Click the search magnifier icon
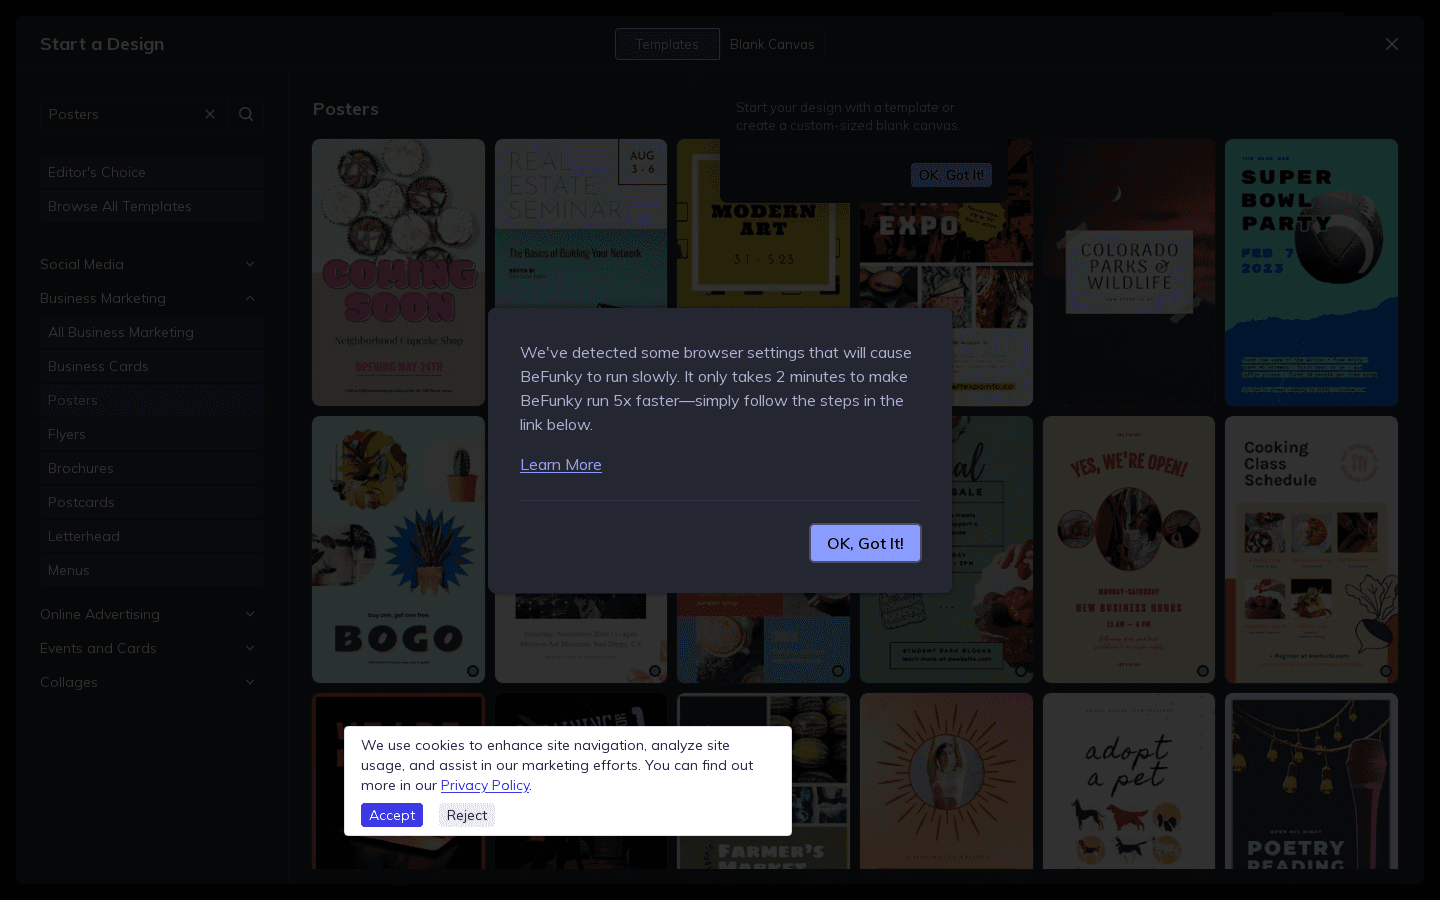This screenshot has width=1440, height=900. [x=246, y=114]
